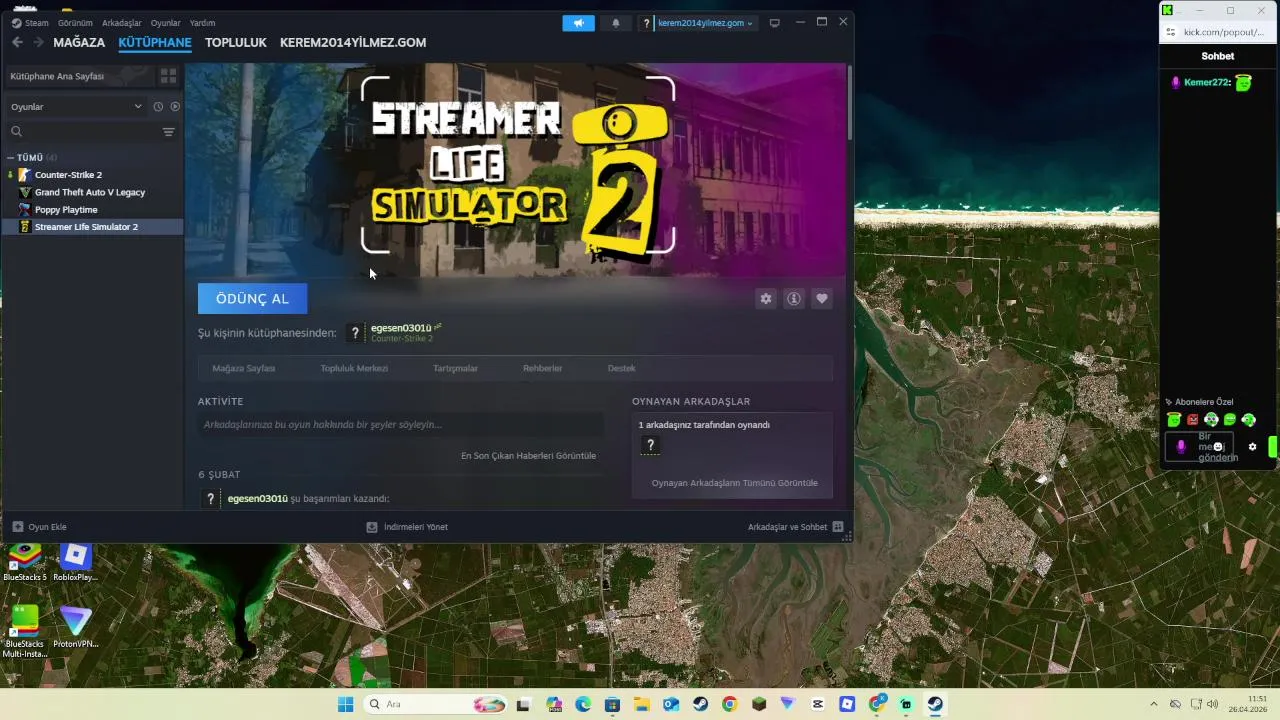Click activity comment input field
Screen dimensions: 1280x720
401,425
